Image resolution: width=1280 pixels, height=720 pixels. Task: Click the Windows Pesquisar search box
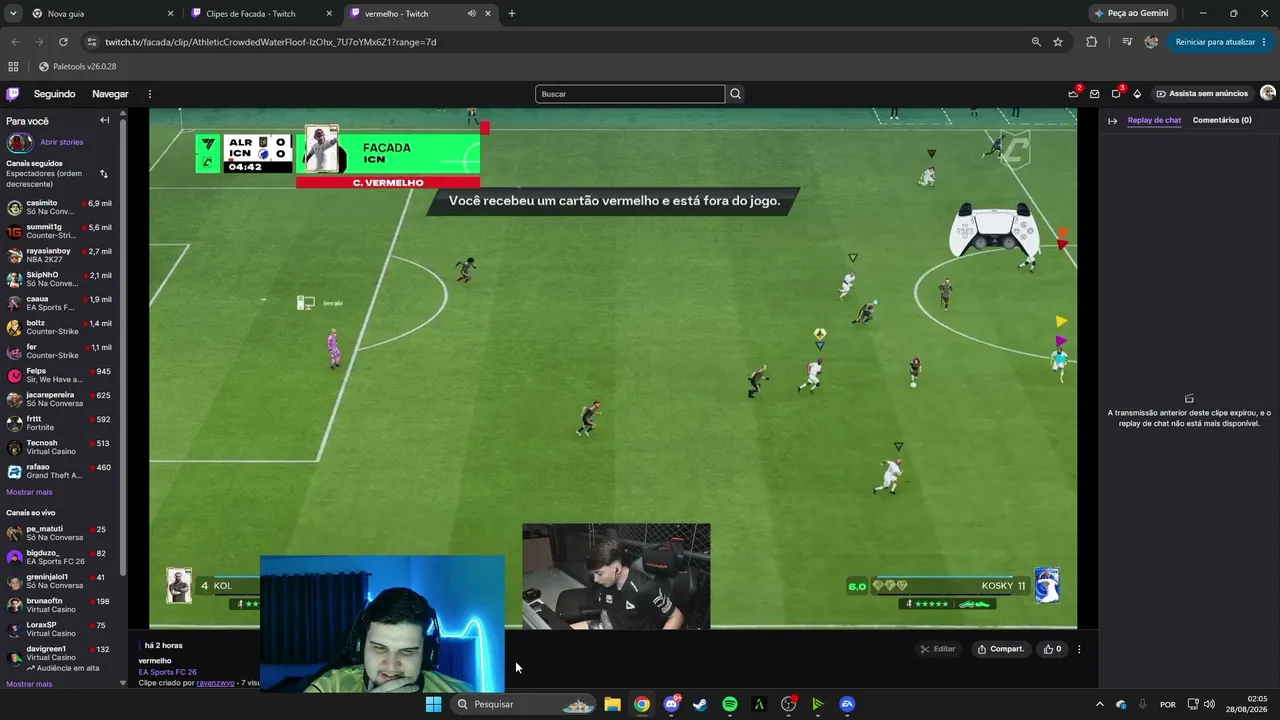(525, 704)
